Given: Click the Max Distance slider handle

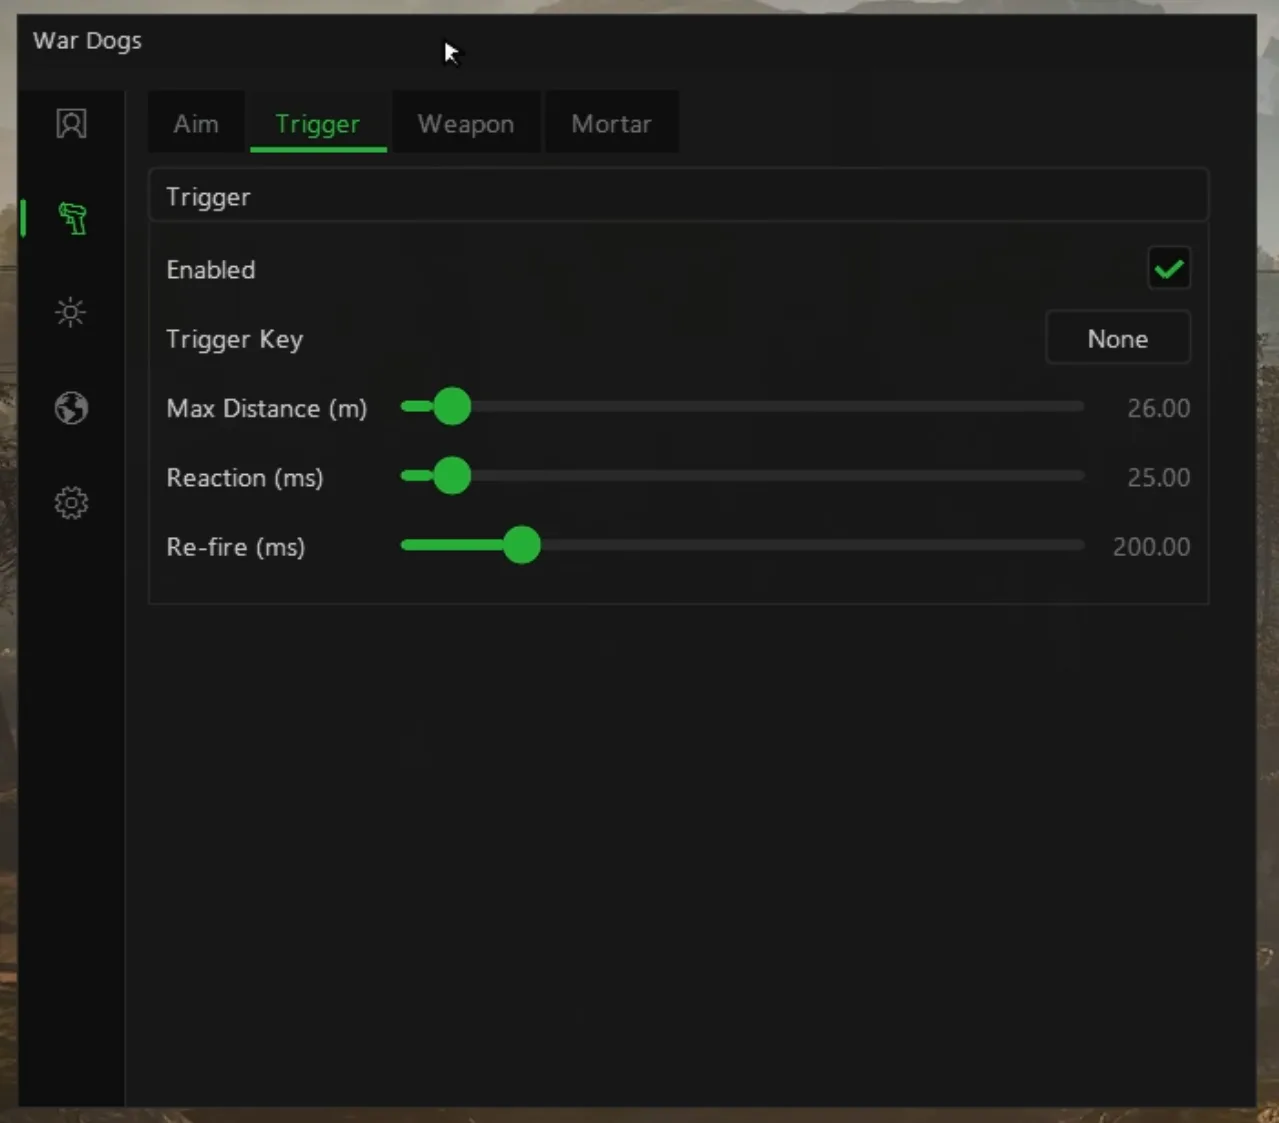Looking at the screenshot, I should (452, 406).
